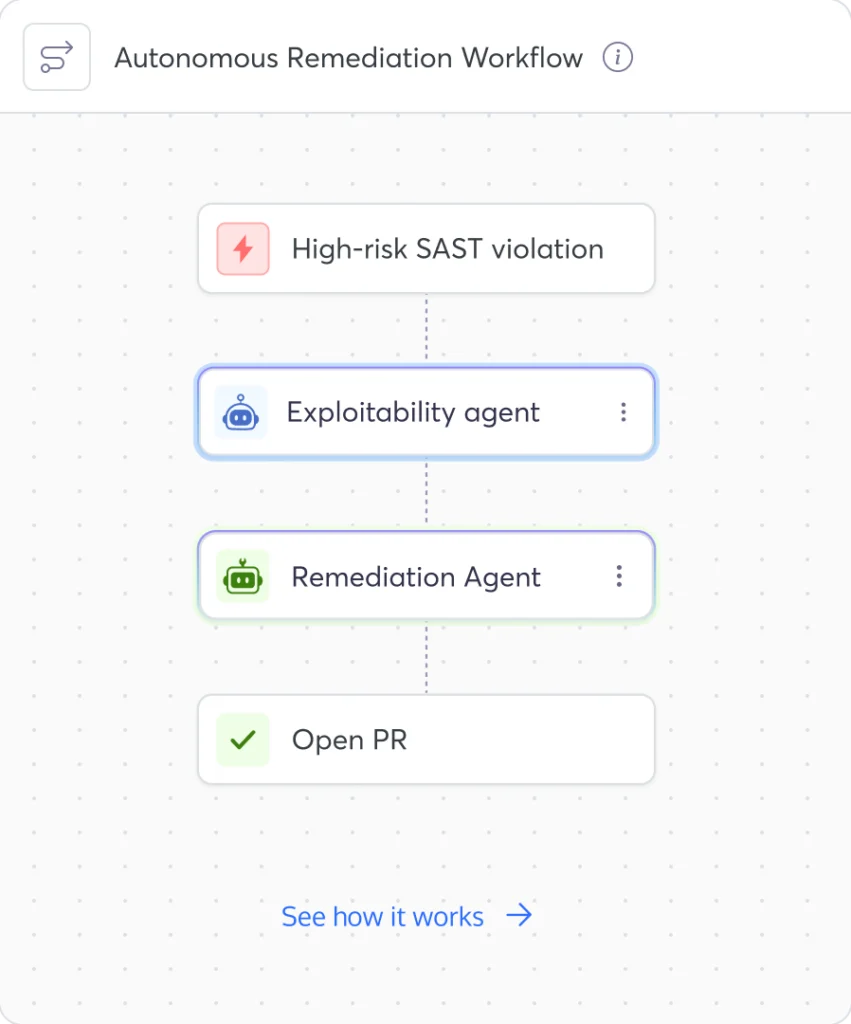The image size is (851, 1024).
Task: Click the Autonomous Remediation Workflow title
Action: 349,57
